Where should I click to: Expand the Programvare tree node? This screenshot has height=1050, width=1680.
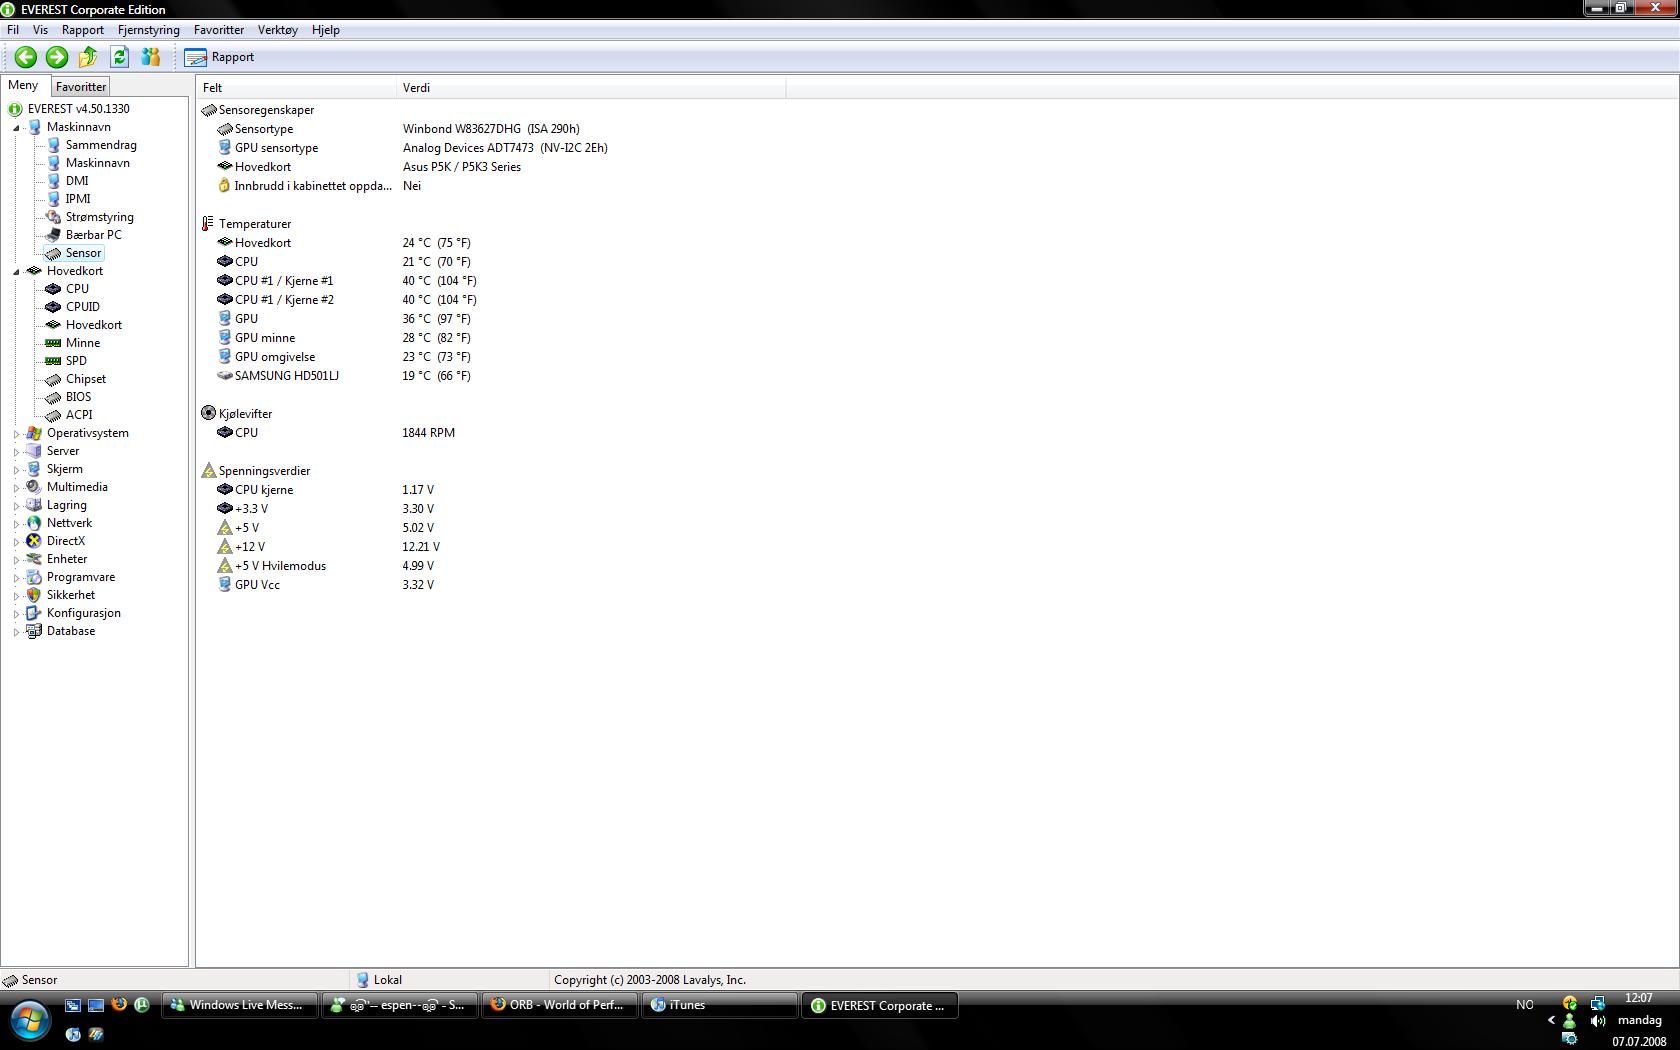pos(16,578)
